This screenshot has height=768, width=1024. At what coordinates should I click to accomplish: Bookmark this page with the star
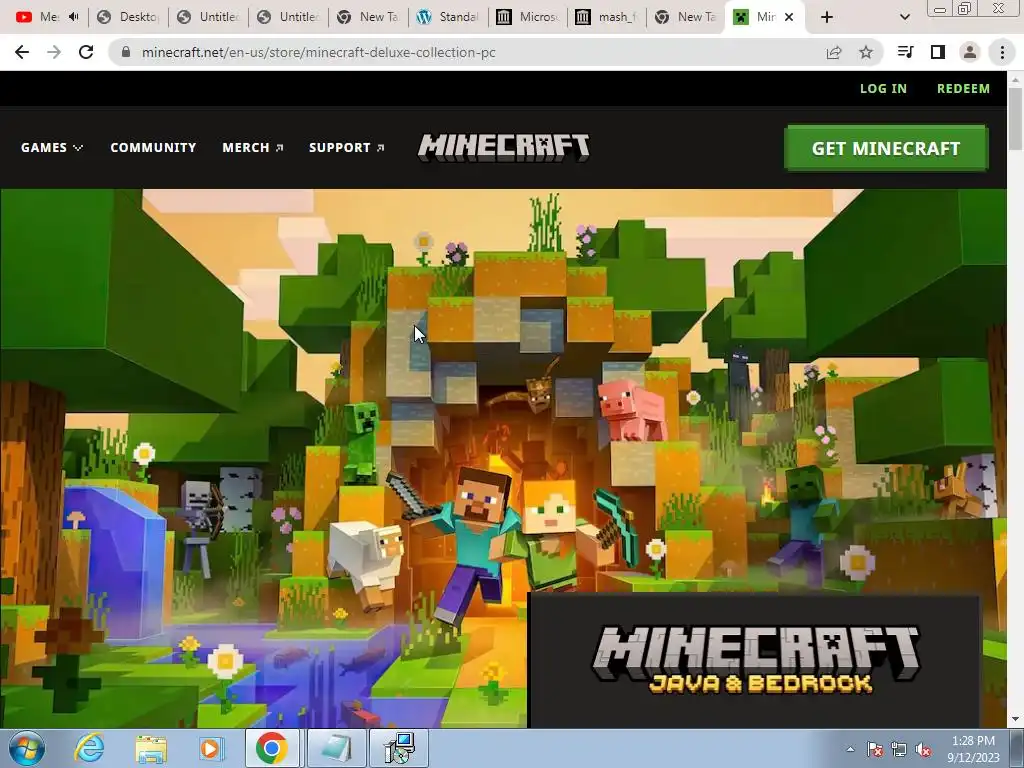tap(866, 52)
